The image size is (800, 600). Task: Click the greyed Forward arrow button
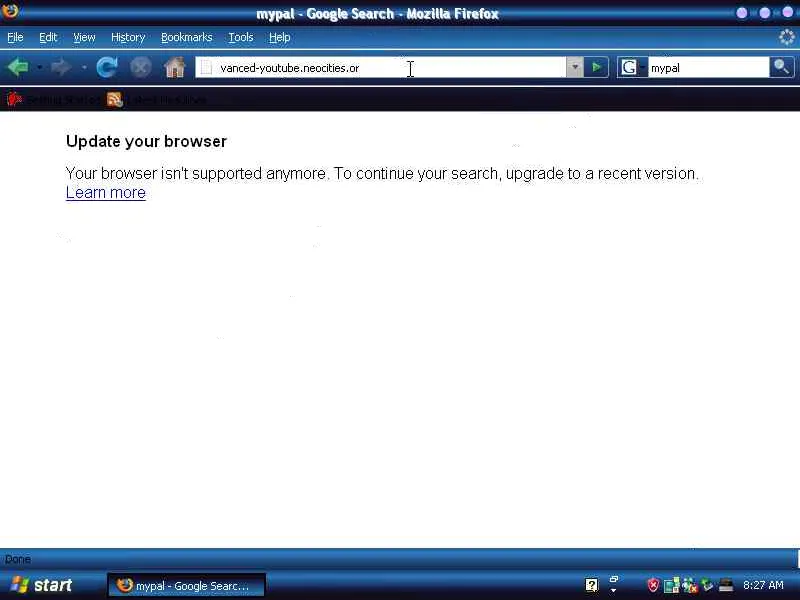(x=61, y=67)
